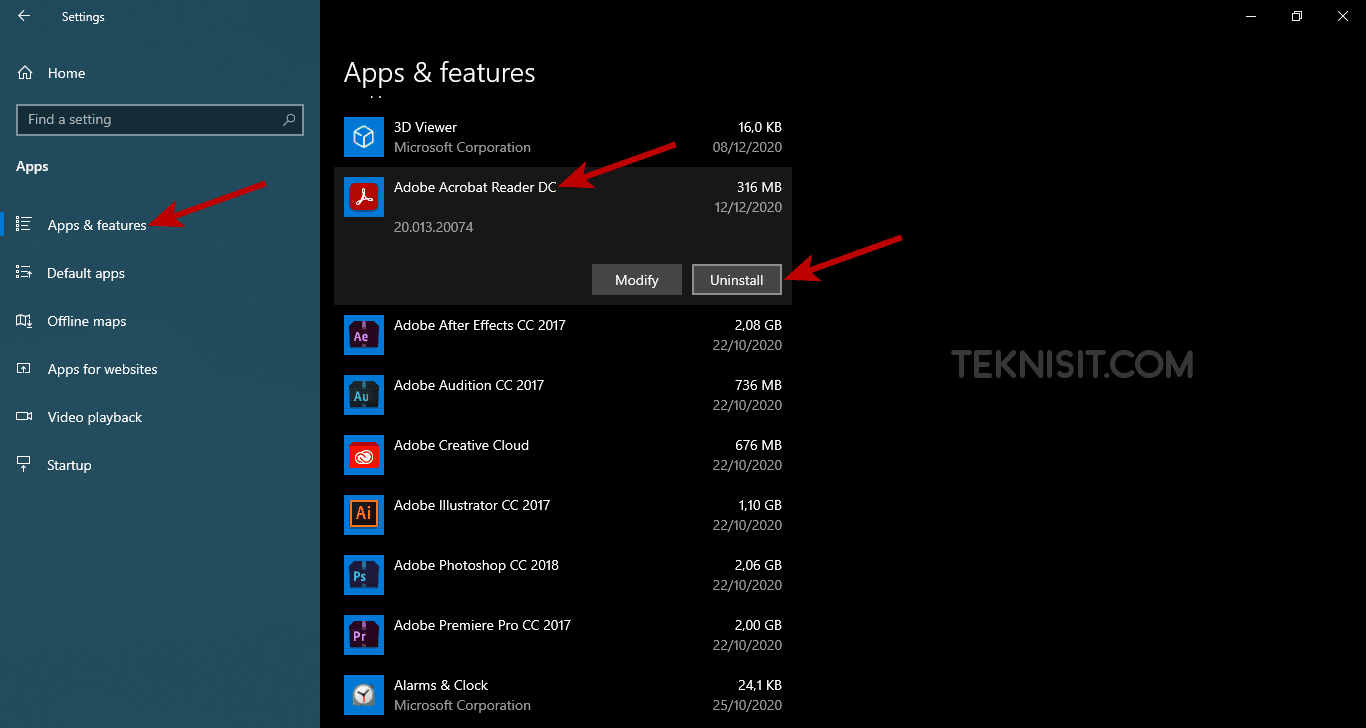Click the Home icon in sidebar

pyautogui.click(x=24, y=73)
